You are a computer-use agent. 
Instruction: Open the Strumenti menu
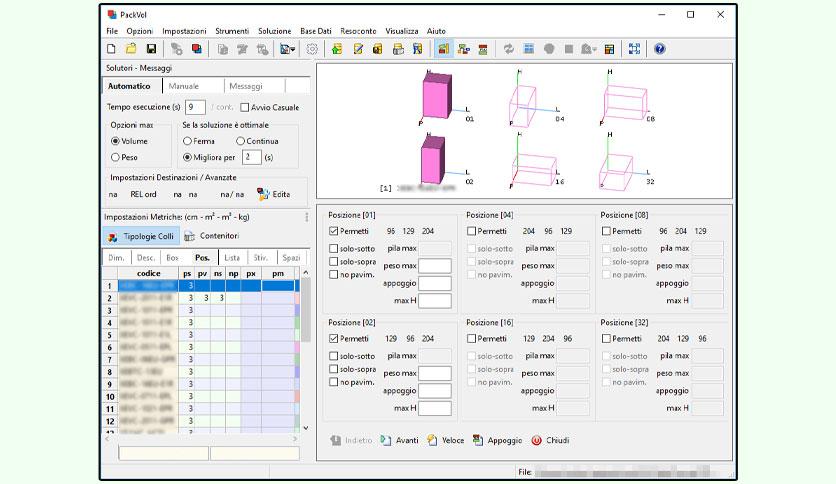[x=232, y=31]
